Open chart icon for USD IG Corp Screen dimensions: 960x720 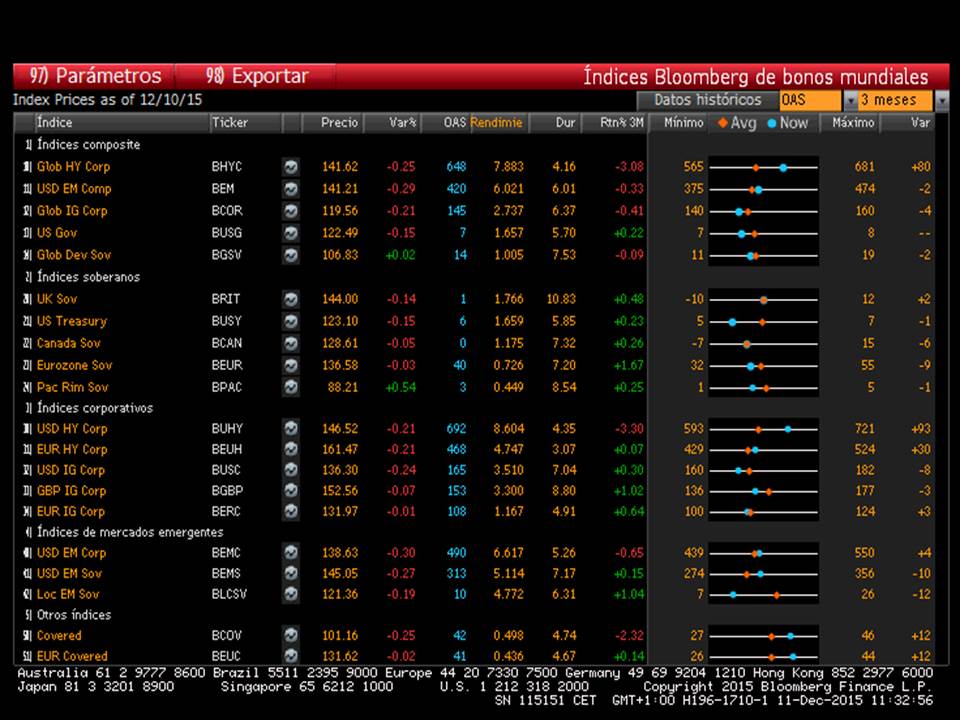[291, 470]
